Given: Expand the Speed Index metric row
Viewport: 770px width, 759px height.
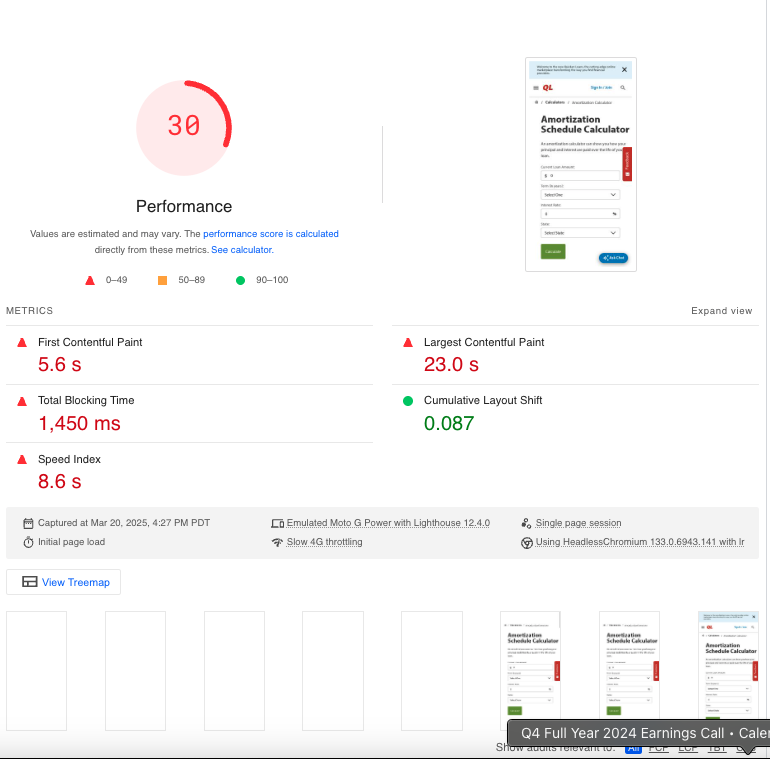Looking at the screenshot, I should coord(69,459).
